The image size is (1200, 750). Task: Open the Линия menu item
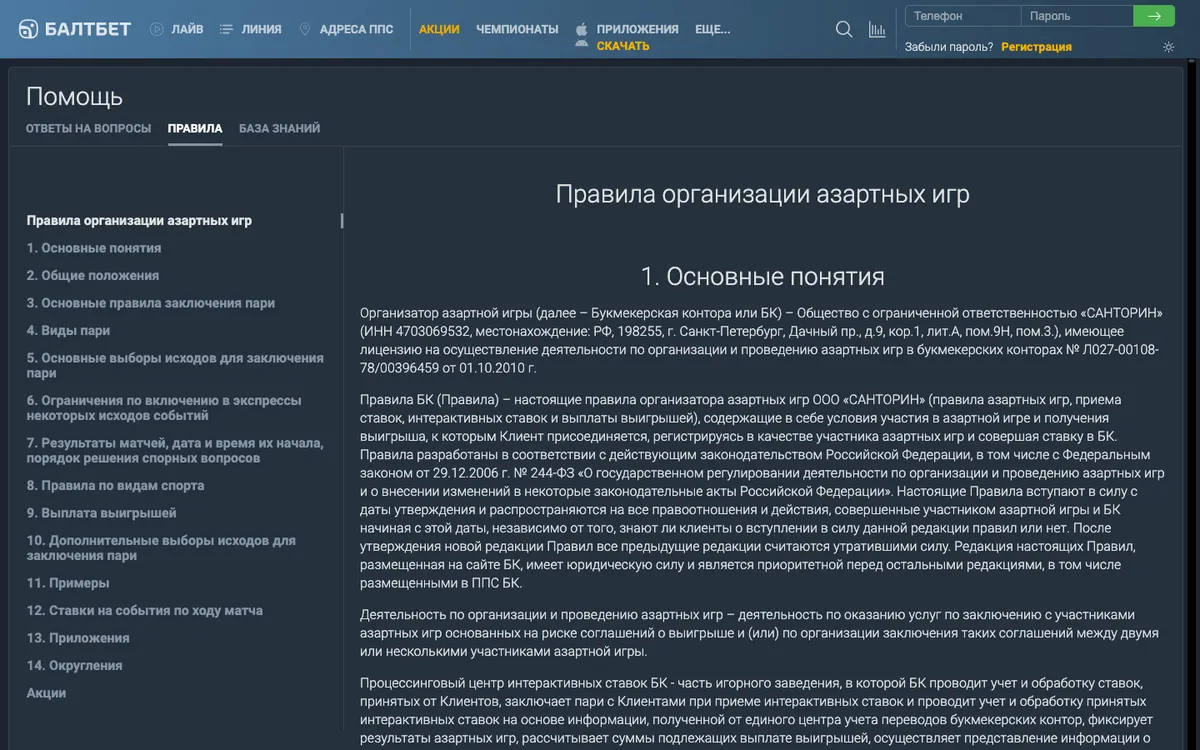(261, 29)
